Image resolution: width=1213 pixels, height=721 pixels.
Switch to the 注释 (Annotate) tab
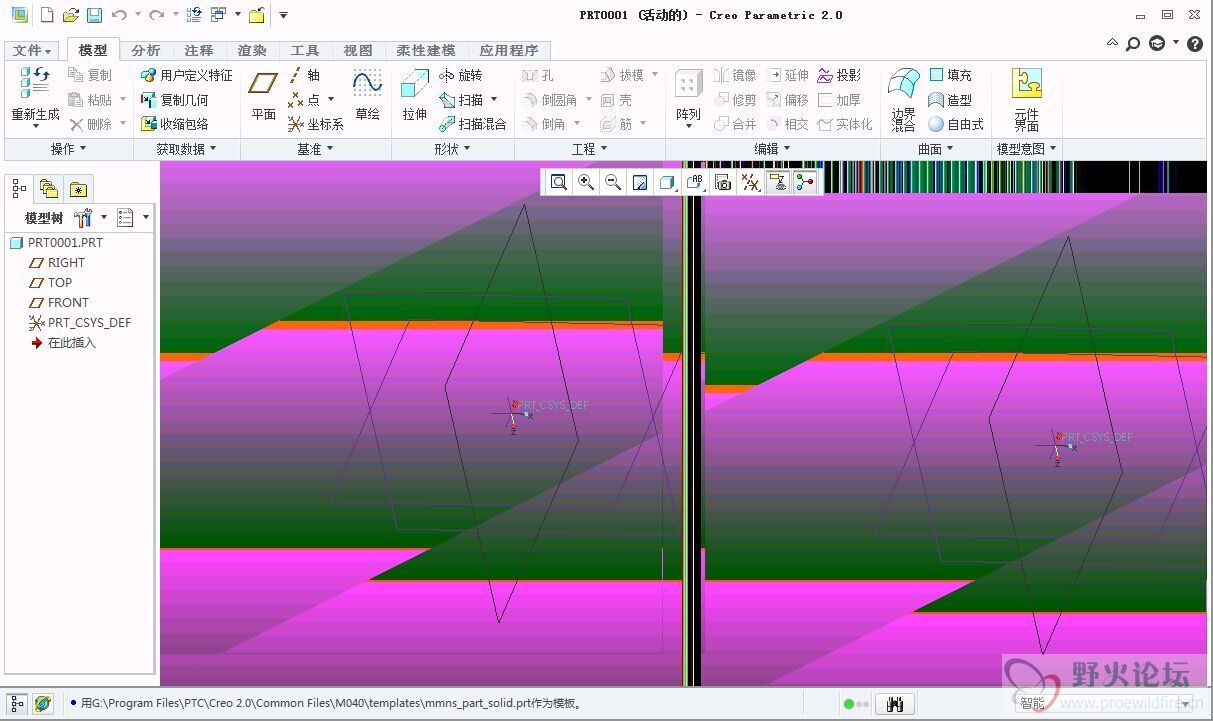pyautogui.click(x=198, y=50)
